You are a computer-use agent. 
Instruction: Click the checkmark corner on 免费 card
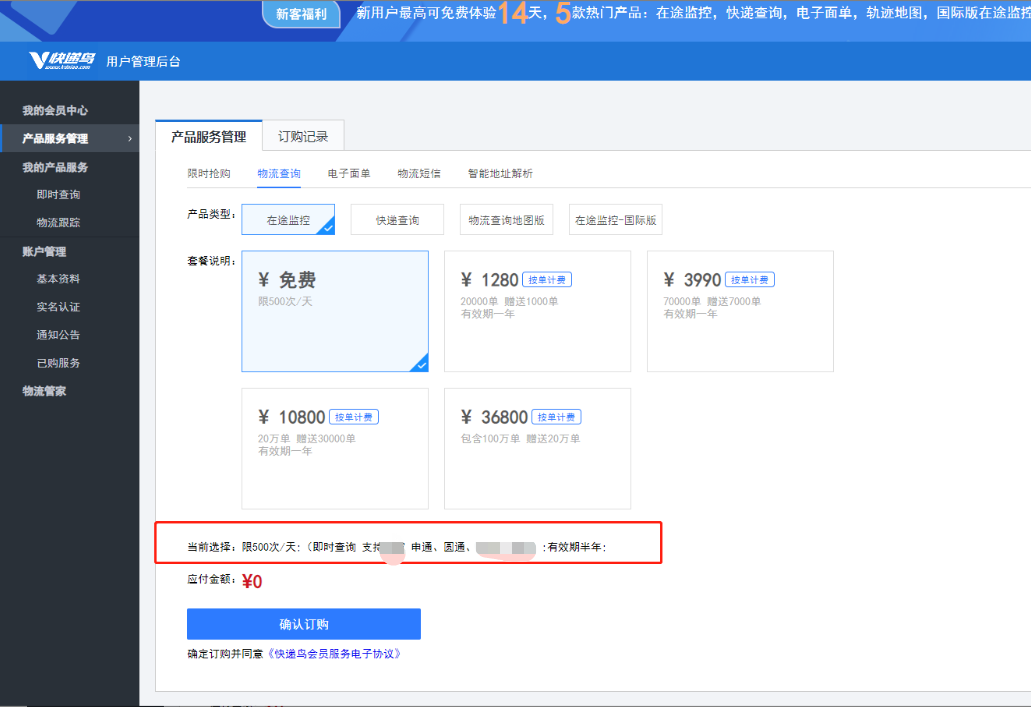(x=420, y=363)
